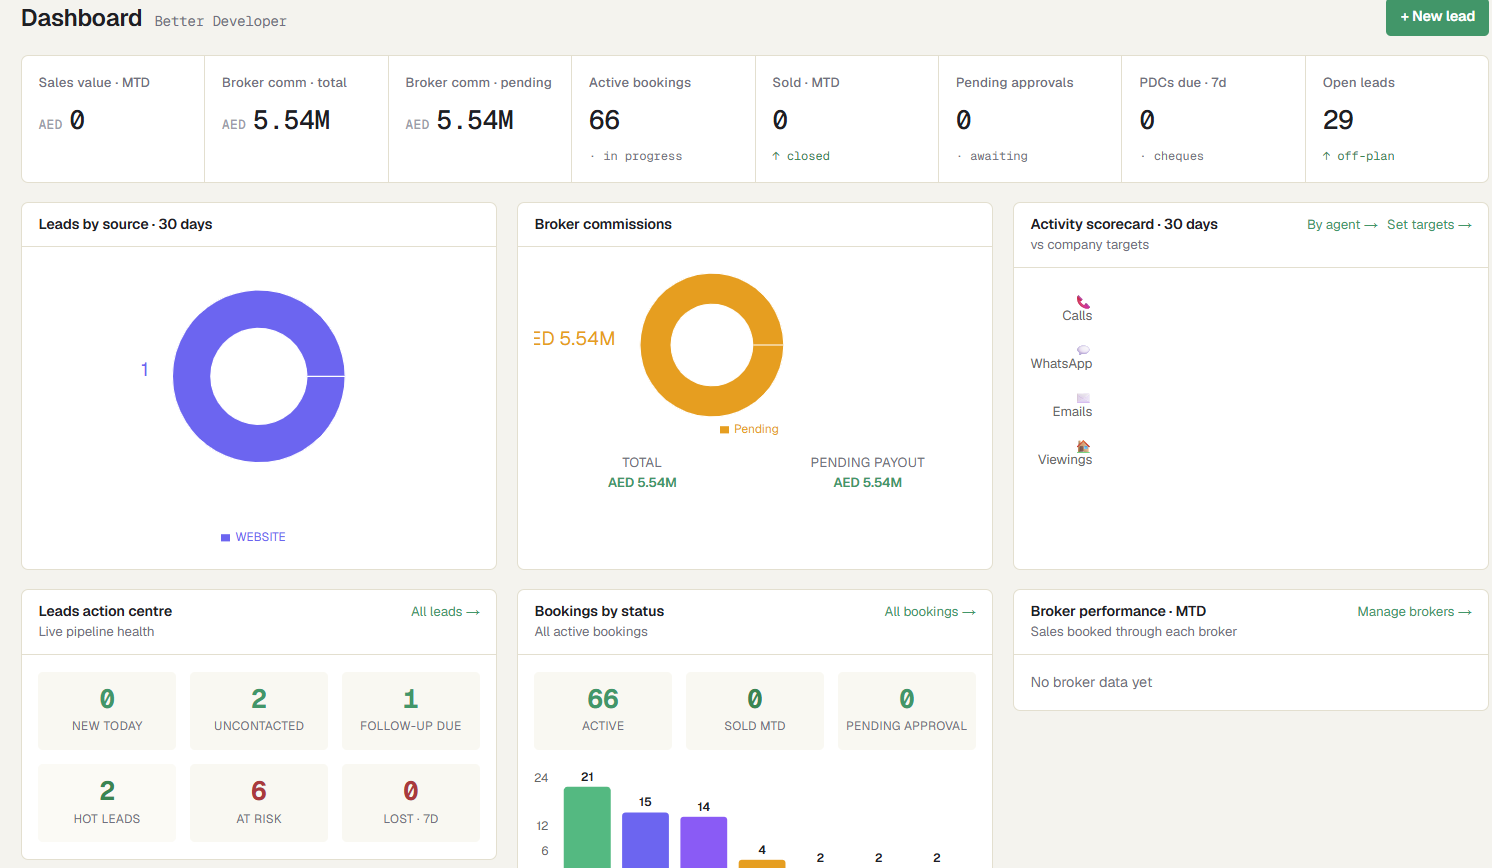This screenshot has width=1492, height=868.
Task: Open the All leads link
Action: (x=445, y=612)
